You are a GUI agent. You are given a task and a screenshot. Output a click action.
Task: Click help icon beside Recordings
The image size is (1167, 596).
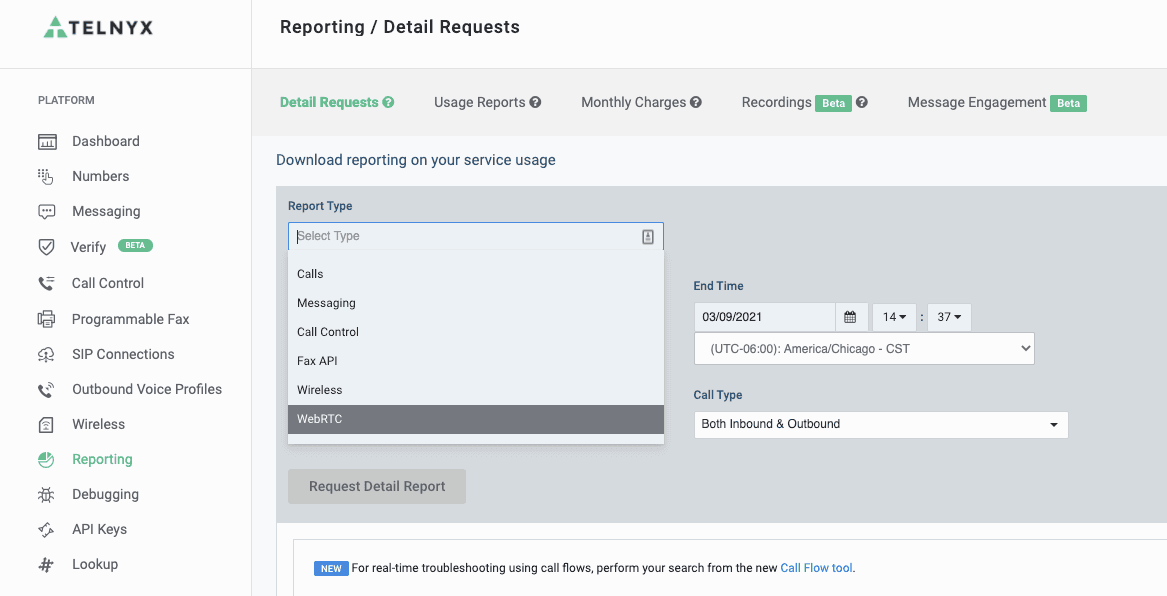tap(862, 103)
